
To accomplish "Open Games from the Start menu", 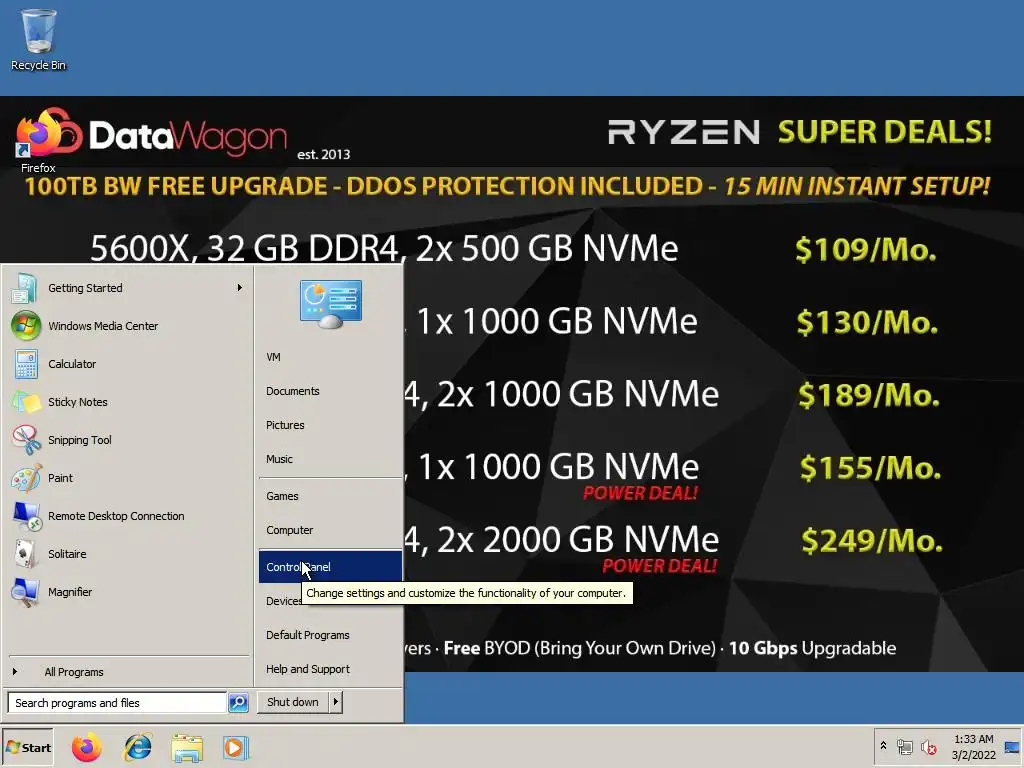I will click(x=330, y=496).
